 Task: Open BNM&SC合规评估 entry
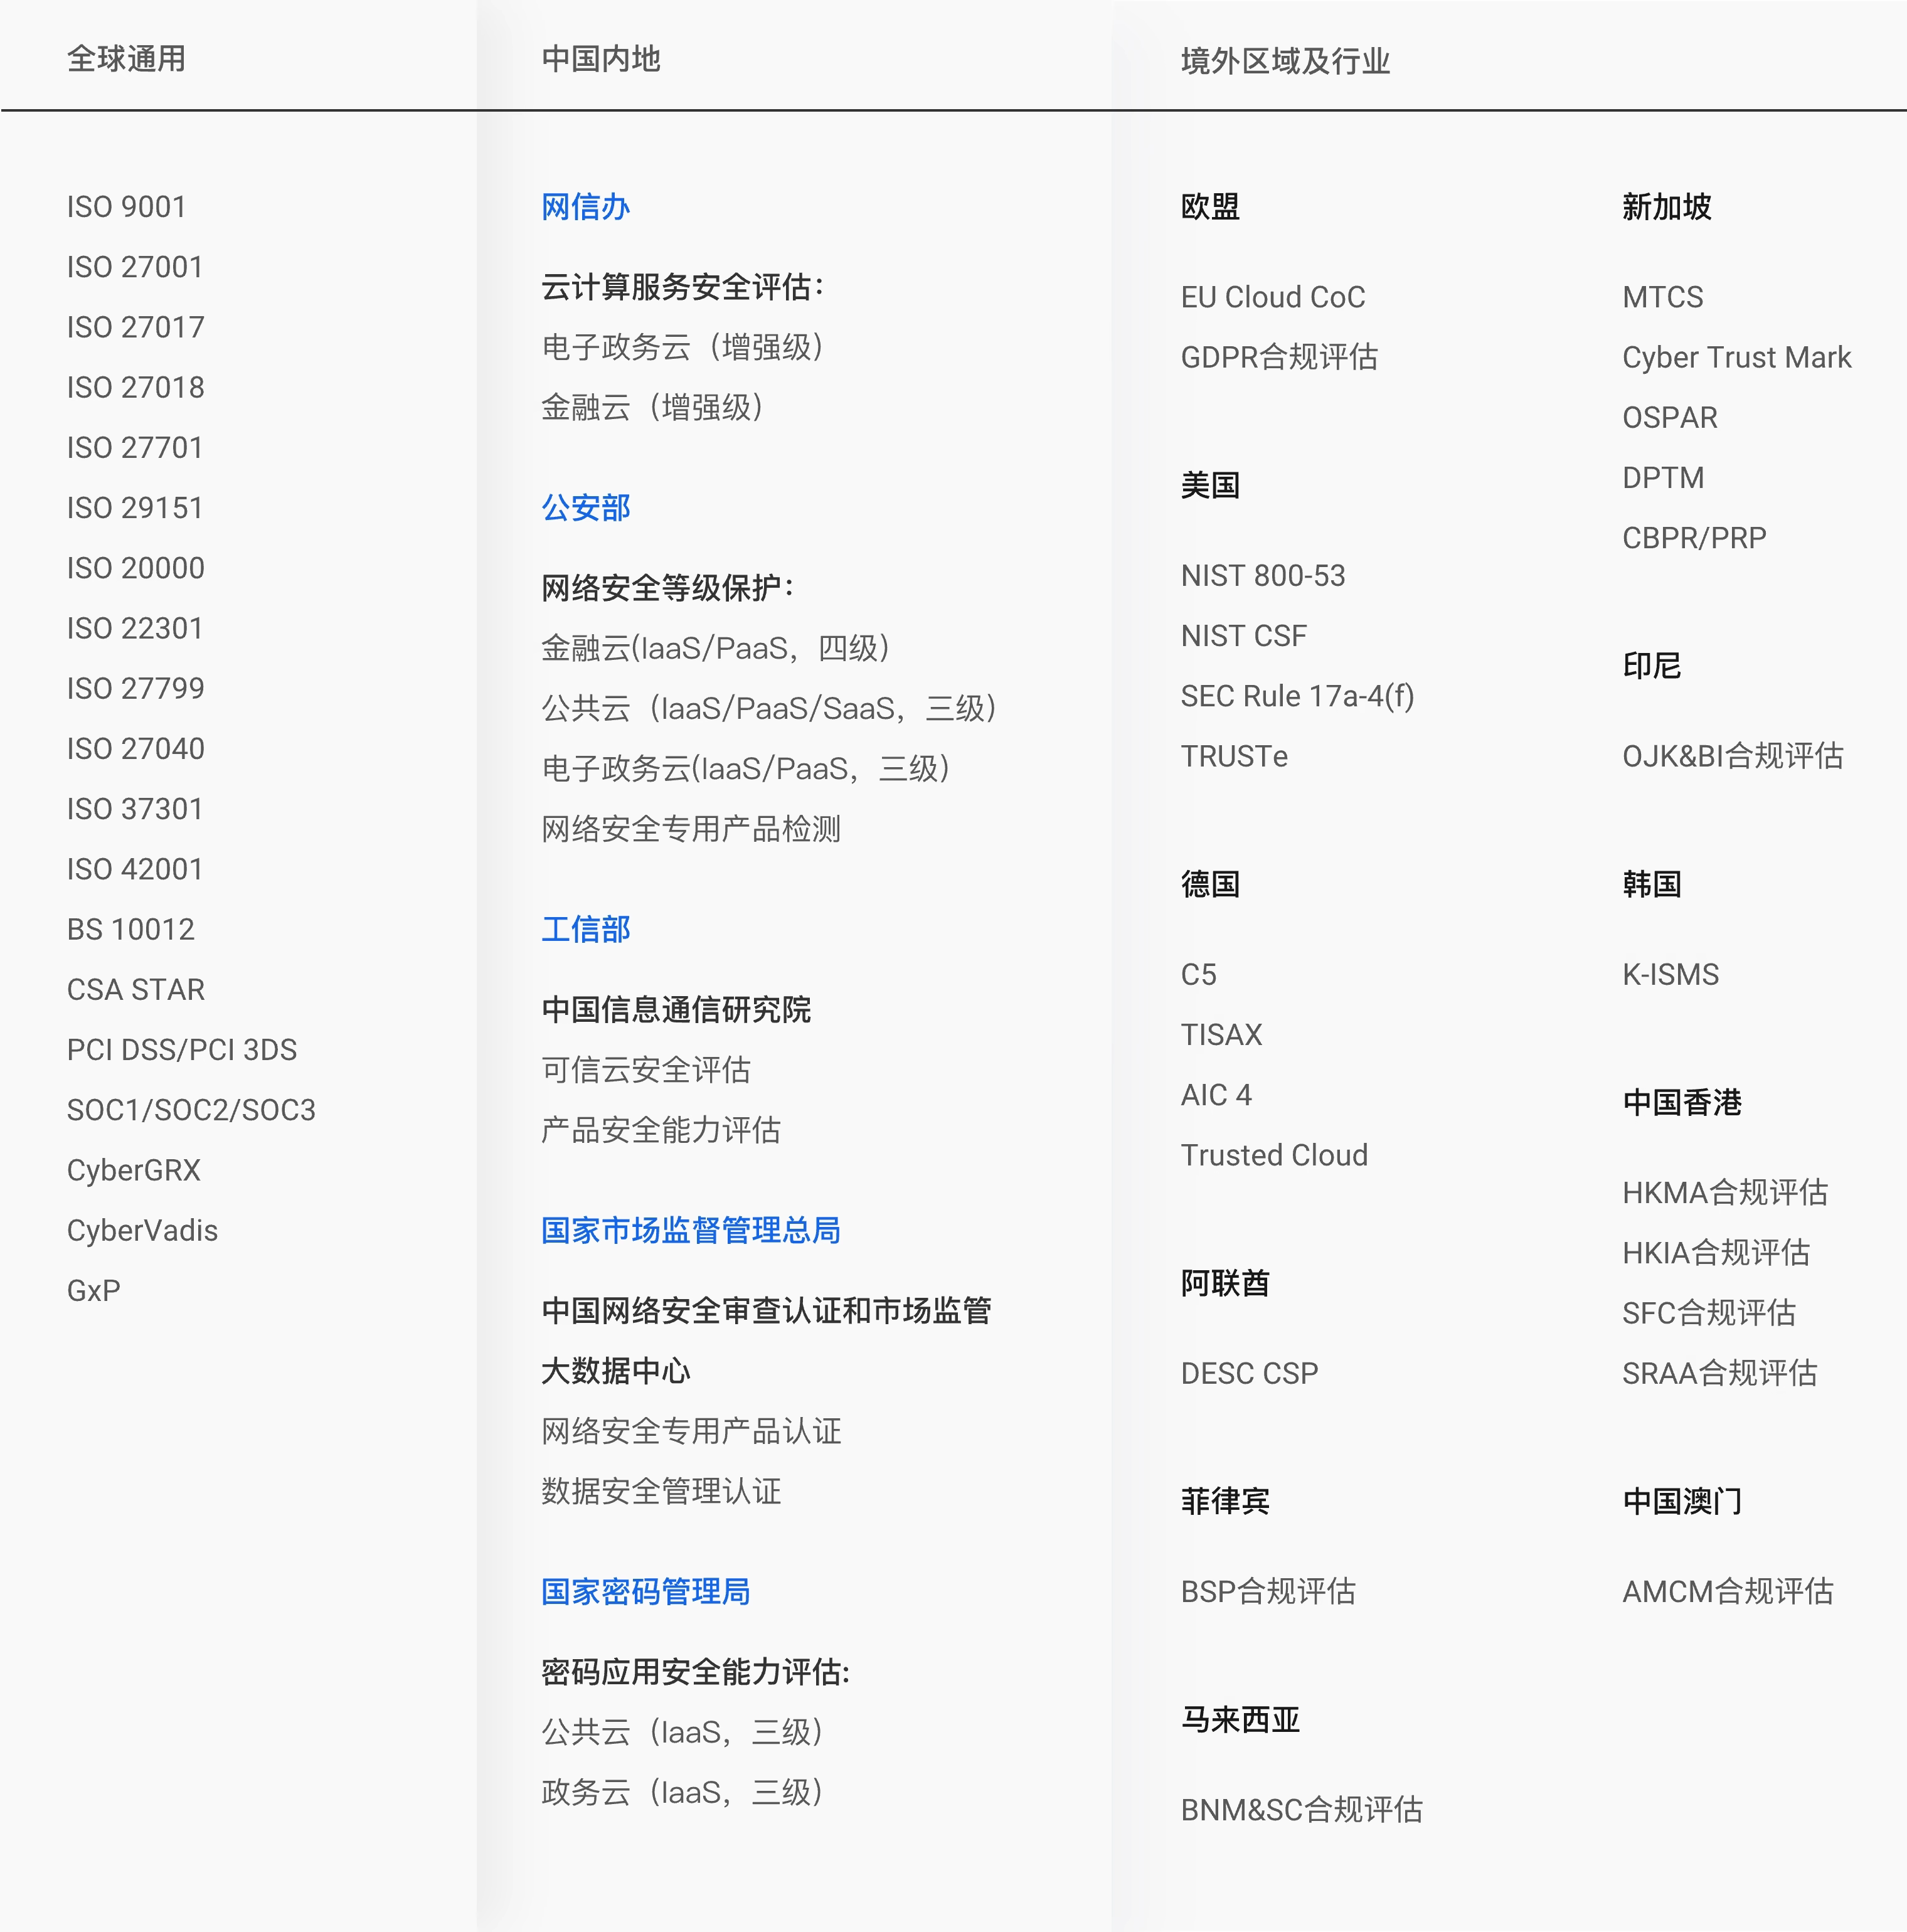(x=1300, y=1809)
